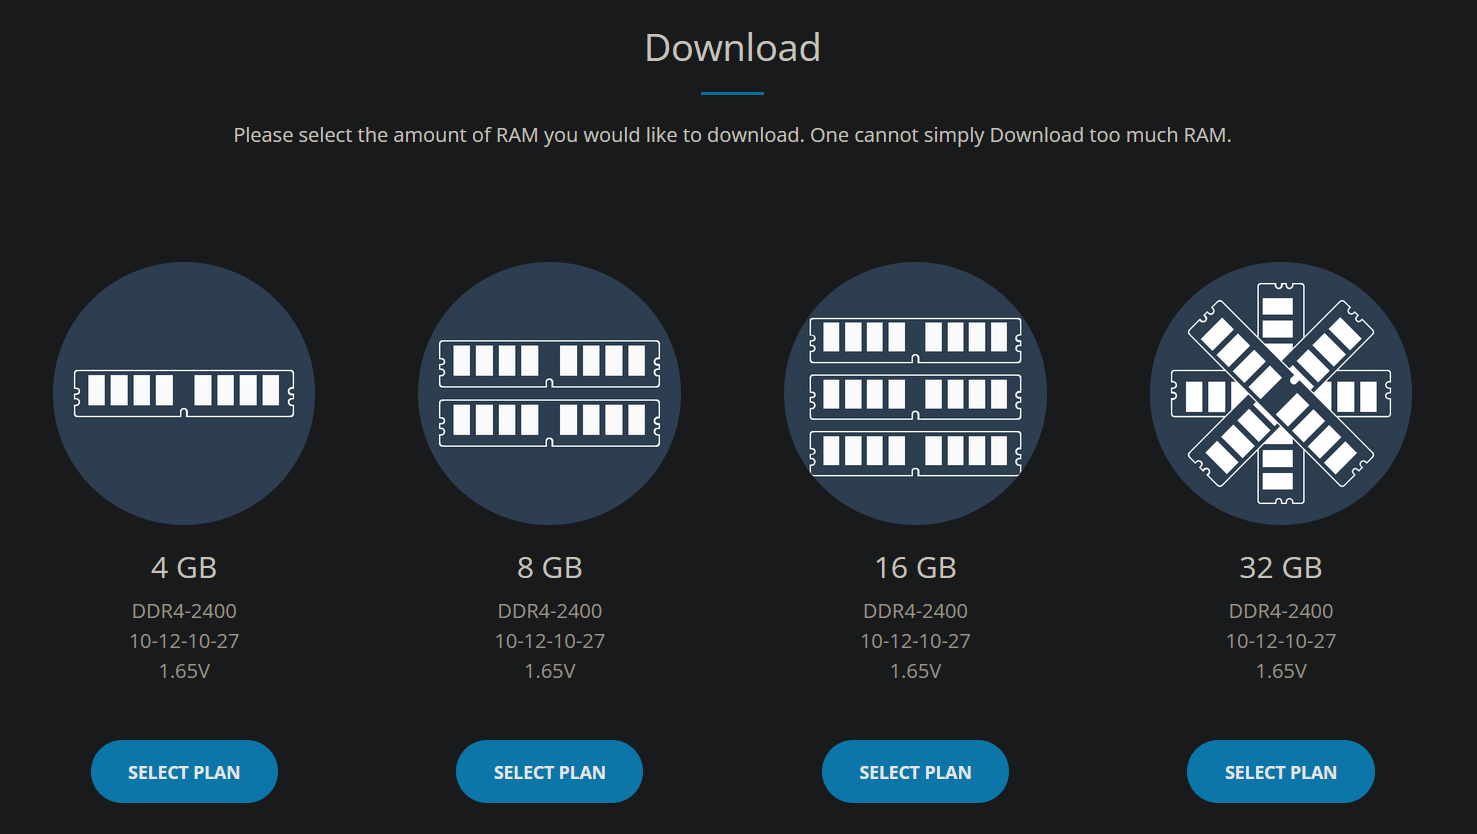This screenshot has width=1477, height=834.
Task: Click the three stacked RAM sticks icon
Action: [x=915, y=393]
